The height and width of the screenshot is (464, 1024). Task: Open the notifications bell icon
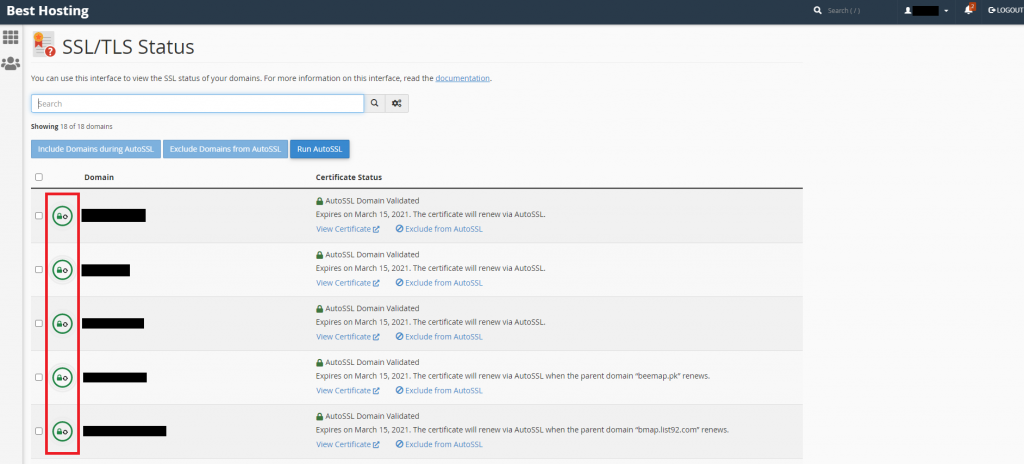click(x=969, y=10)
